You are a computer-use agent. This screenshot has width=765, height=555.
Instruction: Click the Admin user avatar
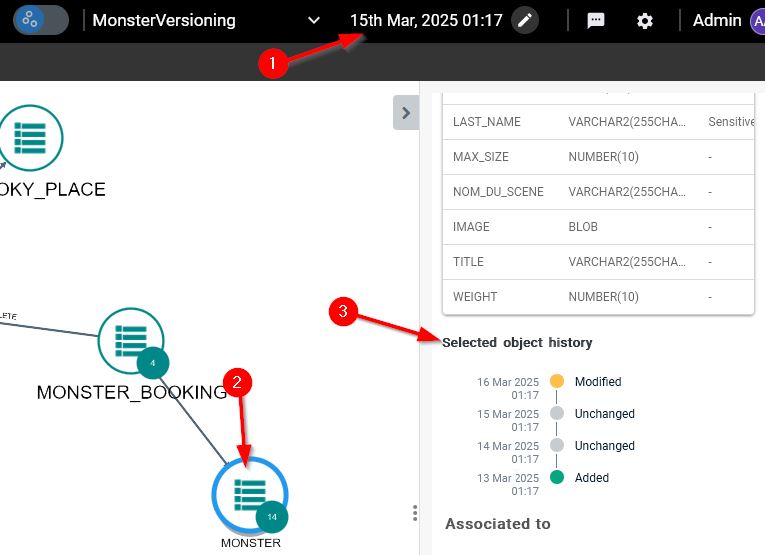[755, 20]
